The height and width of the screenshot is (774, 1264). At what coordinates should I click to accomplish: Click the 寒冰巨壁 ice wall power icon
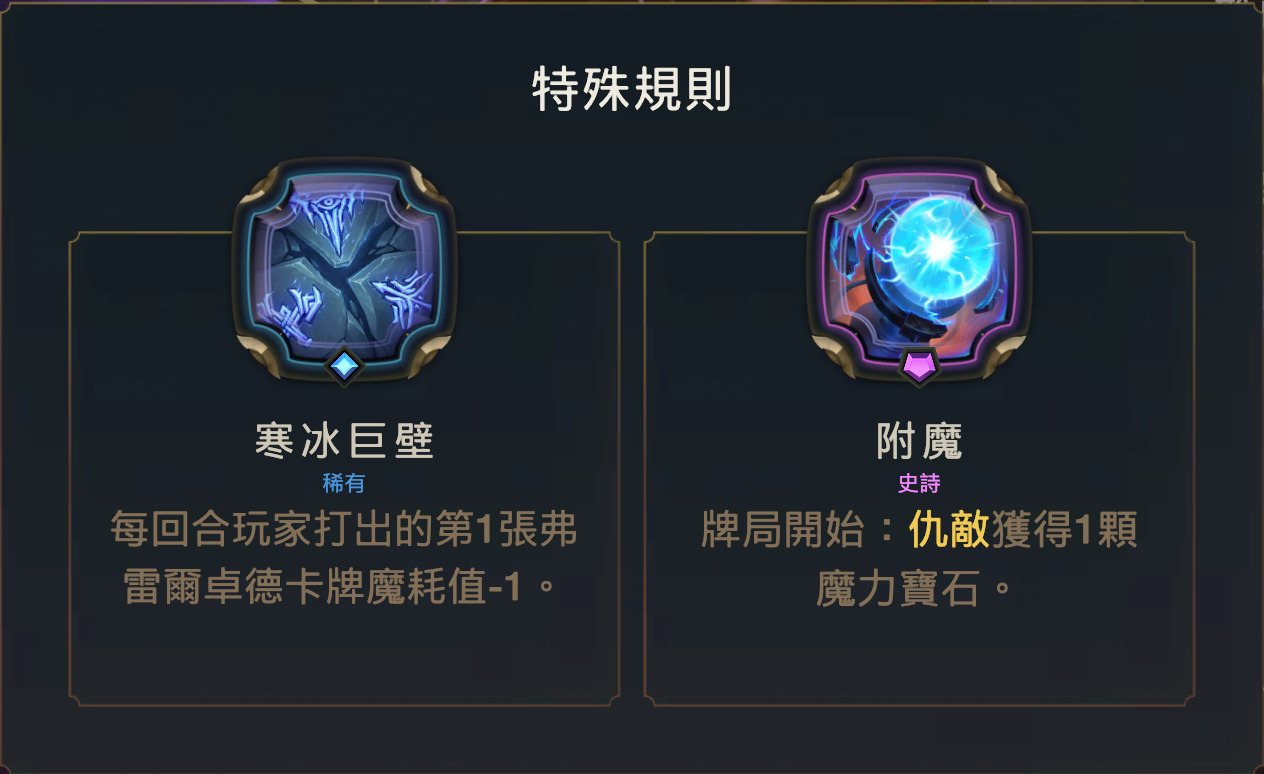tap(344, 269)
